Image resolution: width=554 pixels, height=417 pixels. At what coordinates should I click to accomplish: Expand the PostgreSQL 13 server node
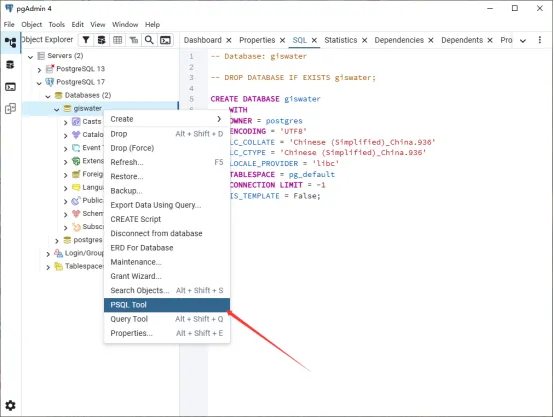[40, 69]
